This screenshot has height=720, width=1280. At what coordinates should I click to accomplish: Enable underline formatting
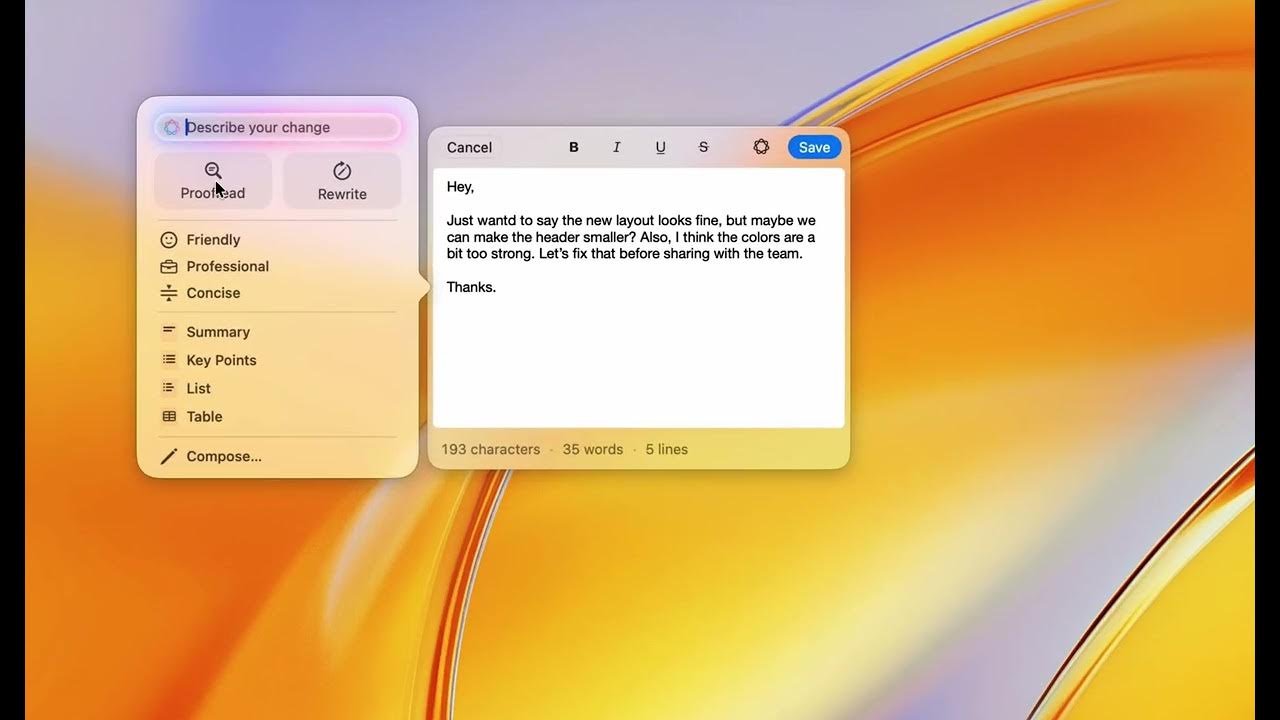click(x=660, y=147)
